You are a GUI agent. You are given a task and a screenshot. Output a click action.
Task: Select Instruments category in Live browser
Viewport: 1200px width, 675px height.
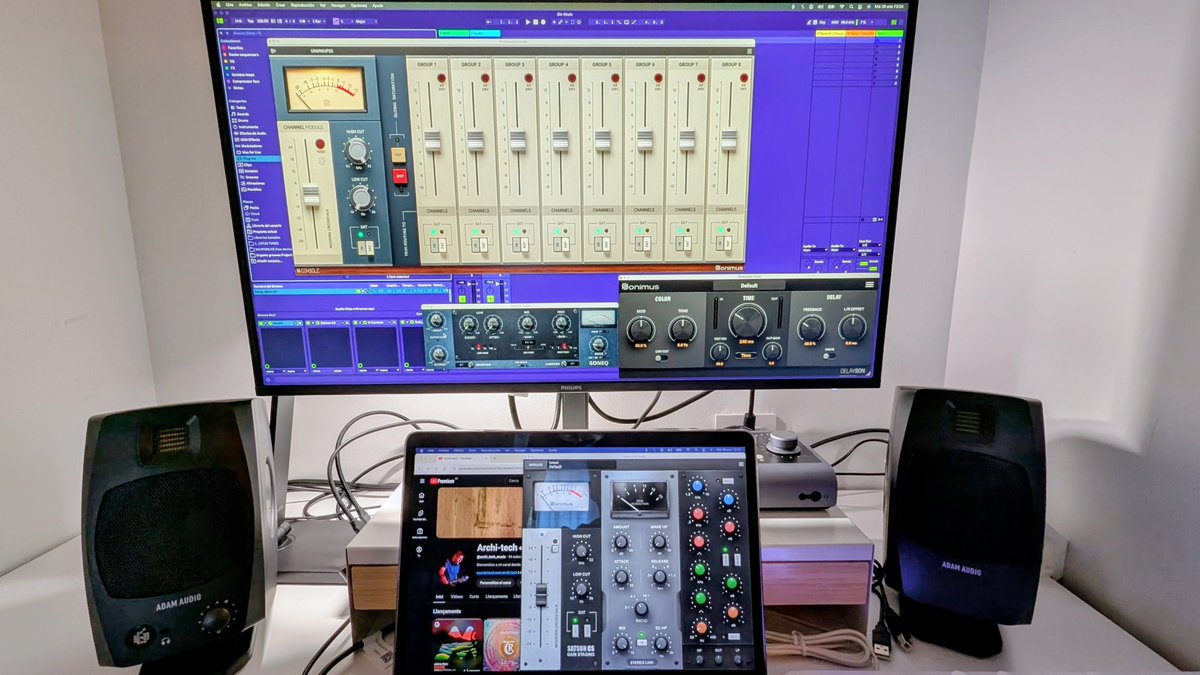pos(246,127)
